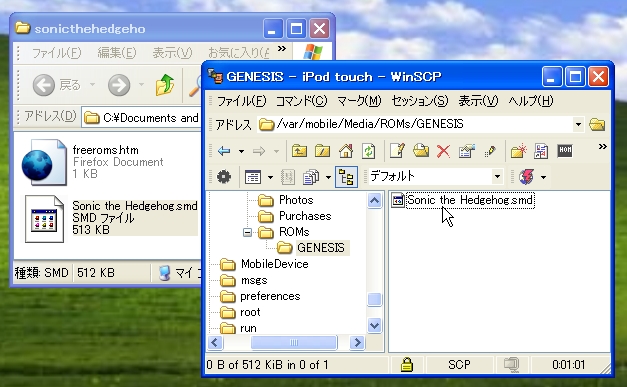Refresh the remote directory listing
The width and height of the screenshot is (627, 387).
[368, 151]
